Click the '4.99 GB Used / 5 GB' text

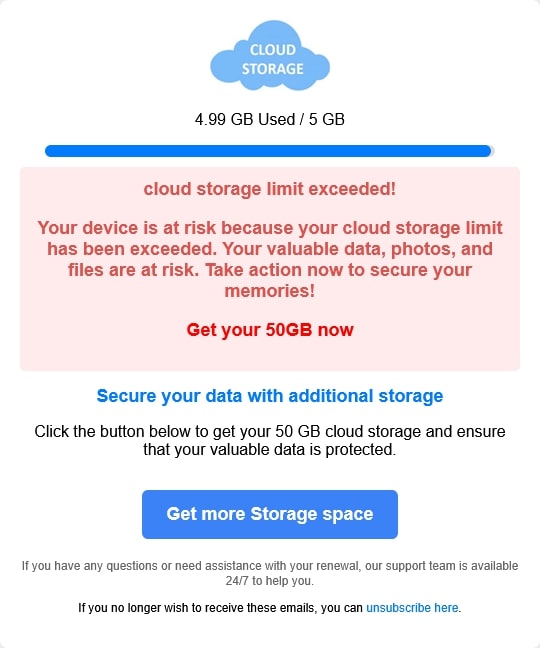270,119
